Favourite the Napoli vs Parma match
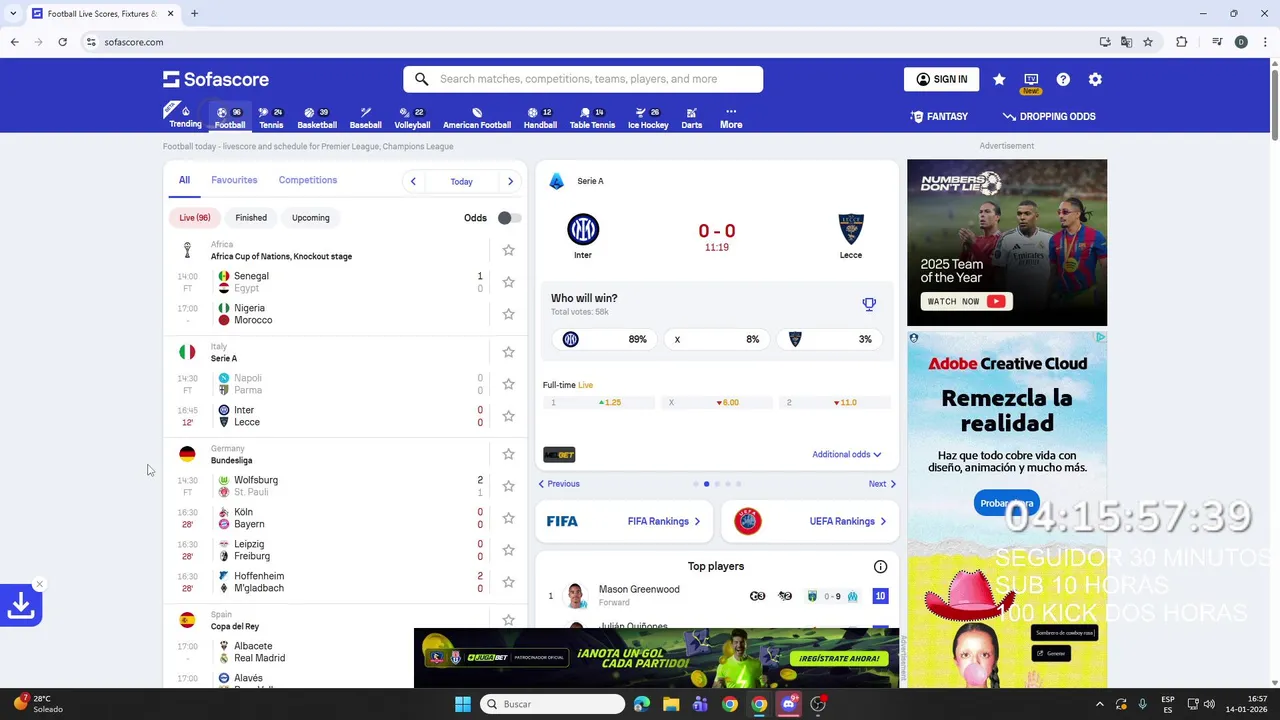This screenshot has height=720, width=1280. coord(508,384)
